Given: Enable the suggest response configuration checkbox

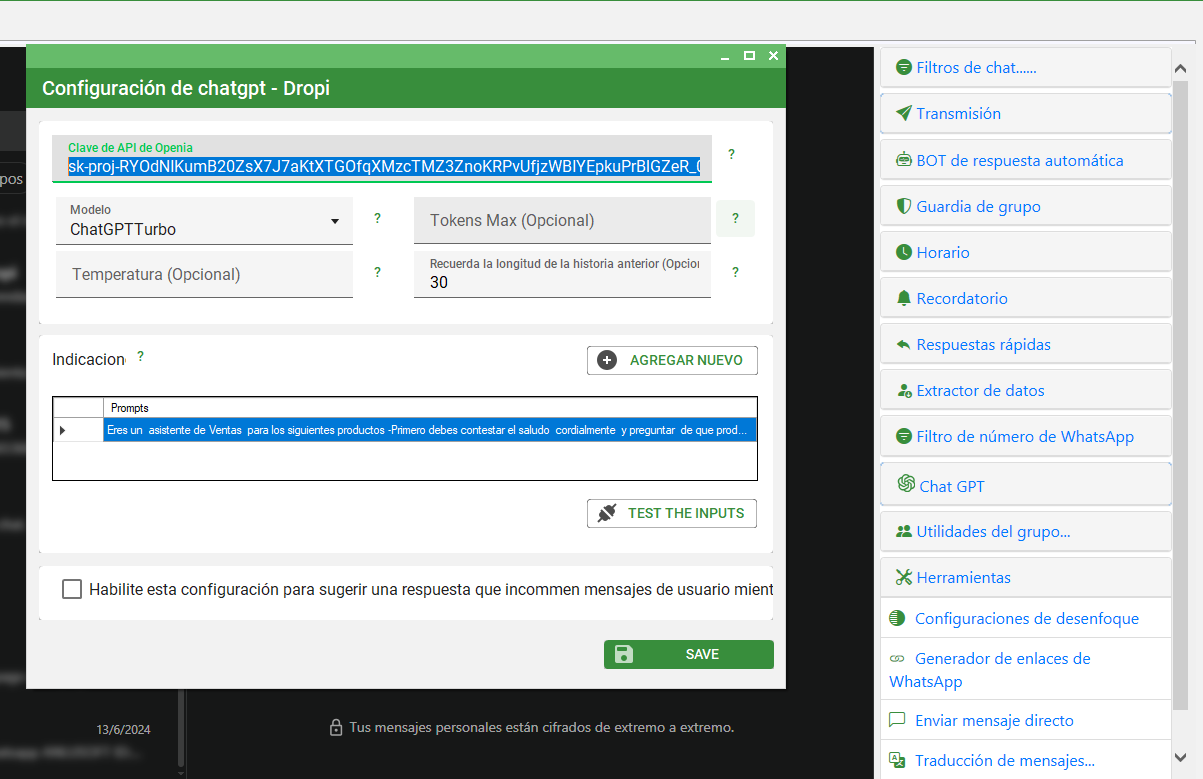Looking at the screenshot, I should [x=72, y=589].
